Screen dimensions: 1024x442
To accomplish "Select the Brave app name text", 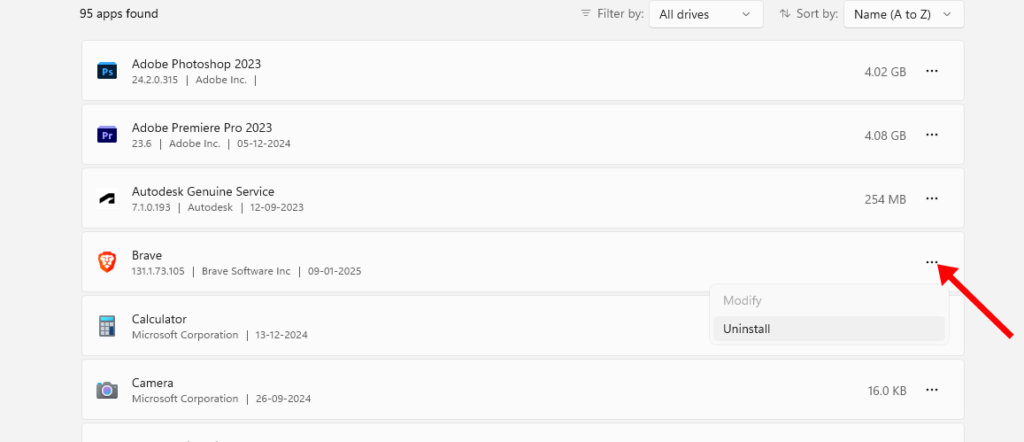I will [147, 255].
